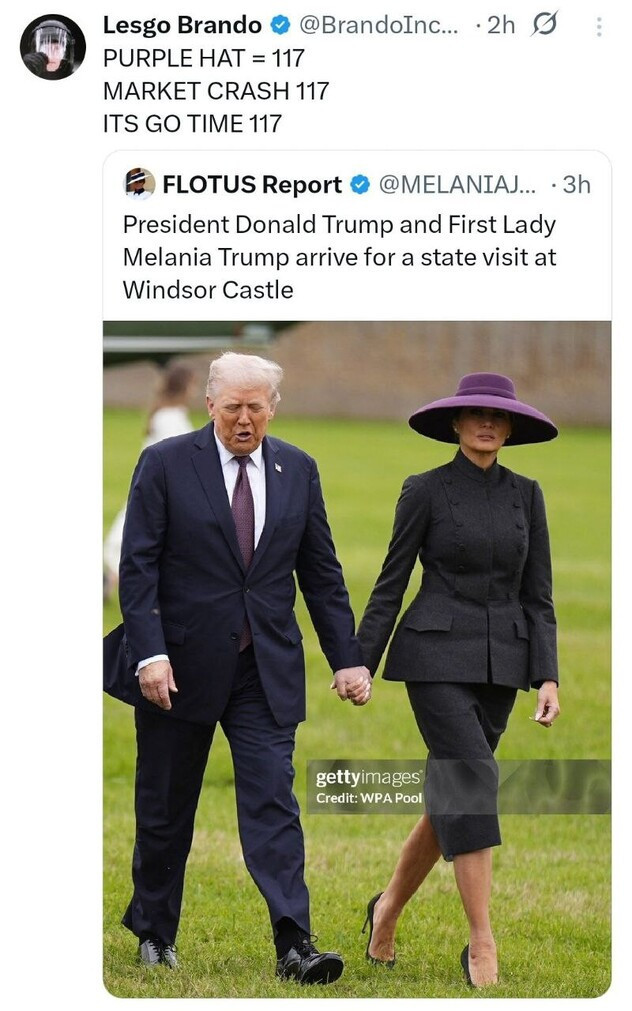
Task: Click the purple hat in the photo
Action: click(483, 409)
